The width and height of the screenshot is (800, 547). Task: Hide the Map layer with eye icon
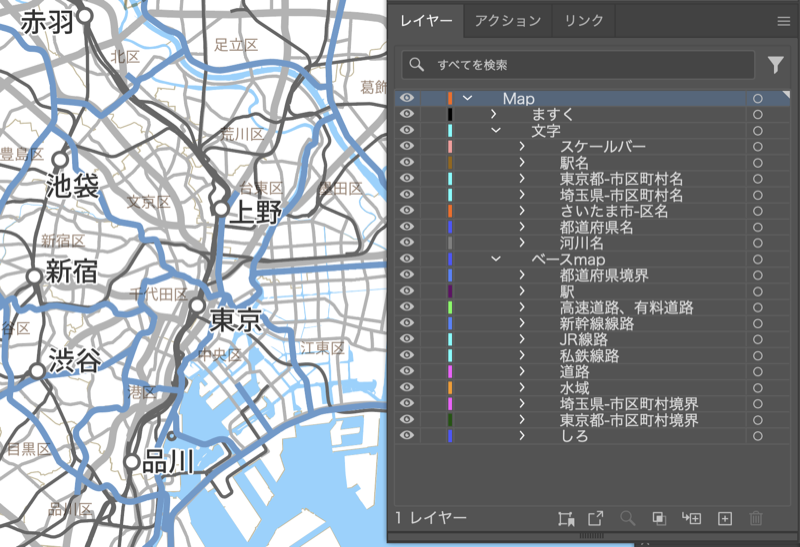tap(407, 99)
